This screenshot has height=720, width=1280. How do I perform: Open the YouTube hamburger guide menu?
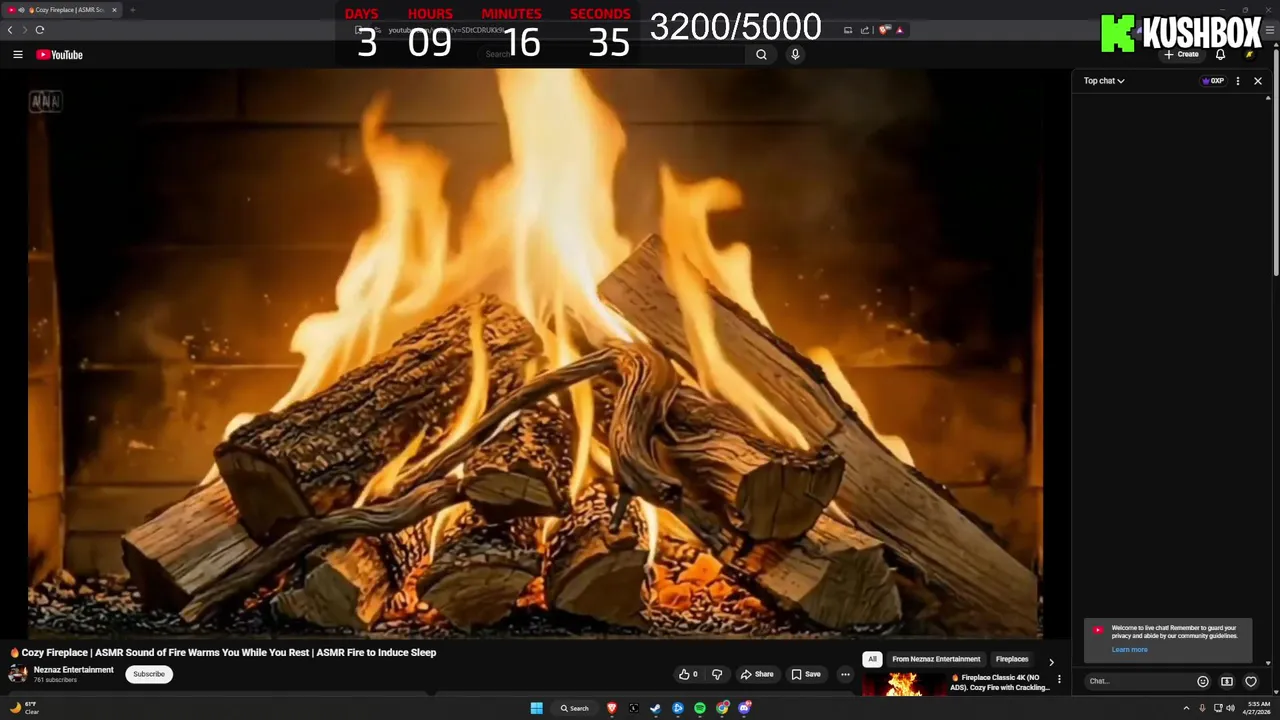pos(18,55)
